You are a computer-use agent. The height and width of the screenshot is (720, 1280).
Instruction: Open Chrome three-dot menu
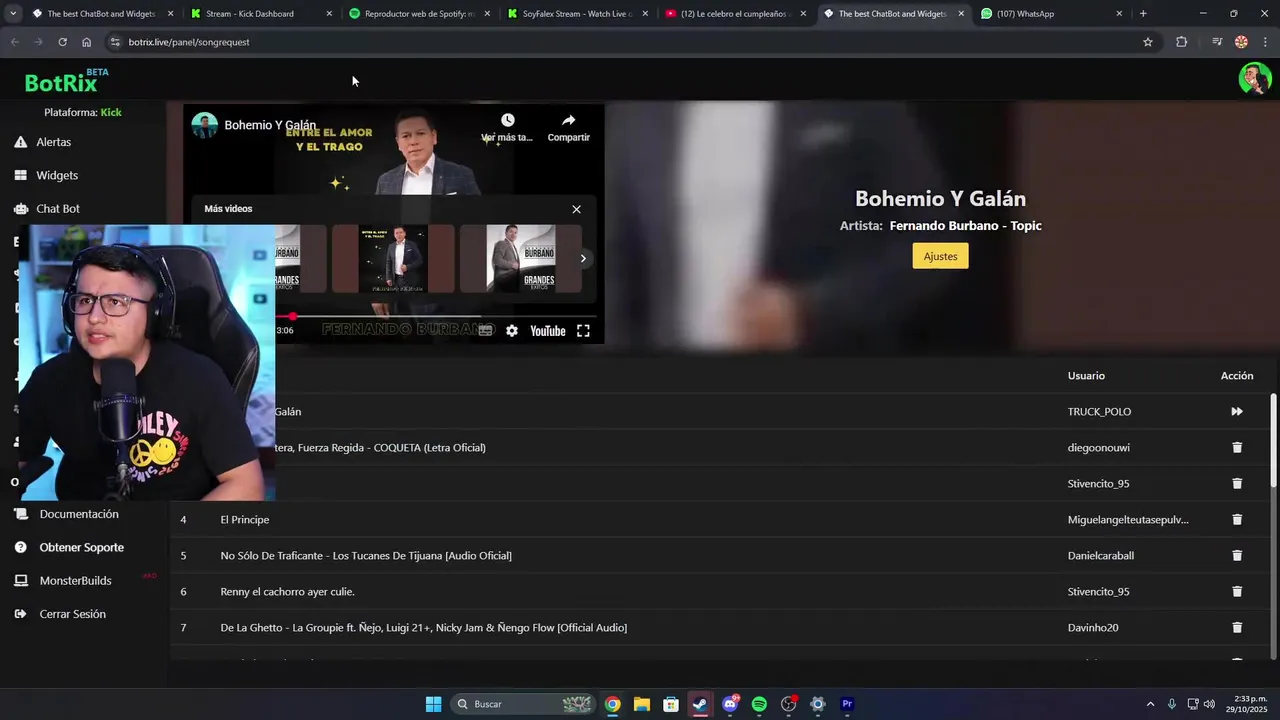1265,42
